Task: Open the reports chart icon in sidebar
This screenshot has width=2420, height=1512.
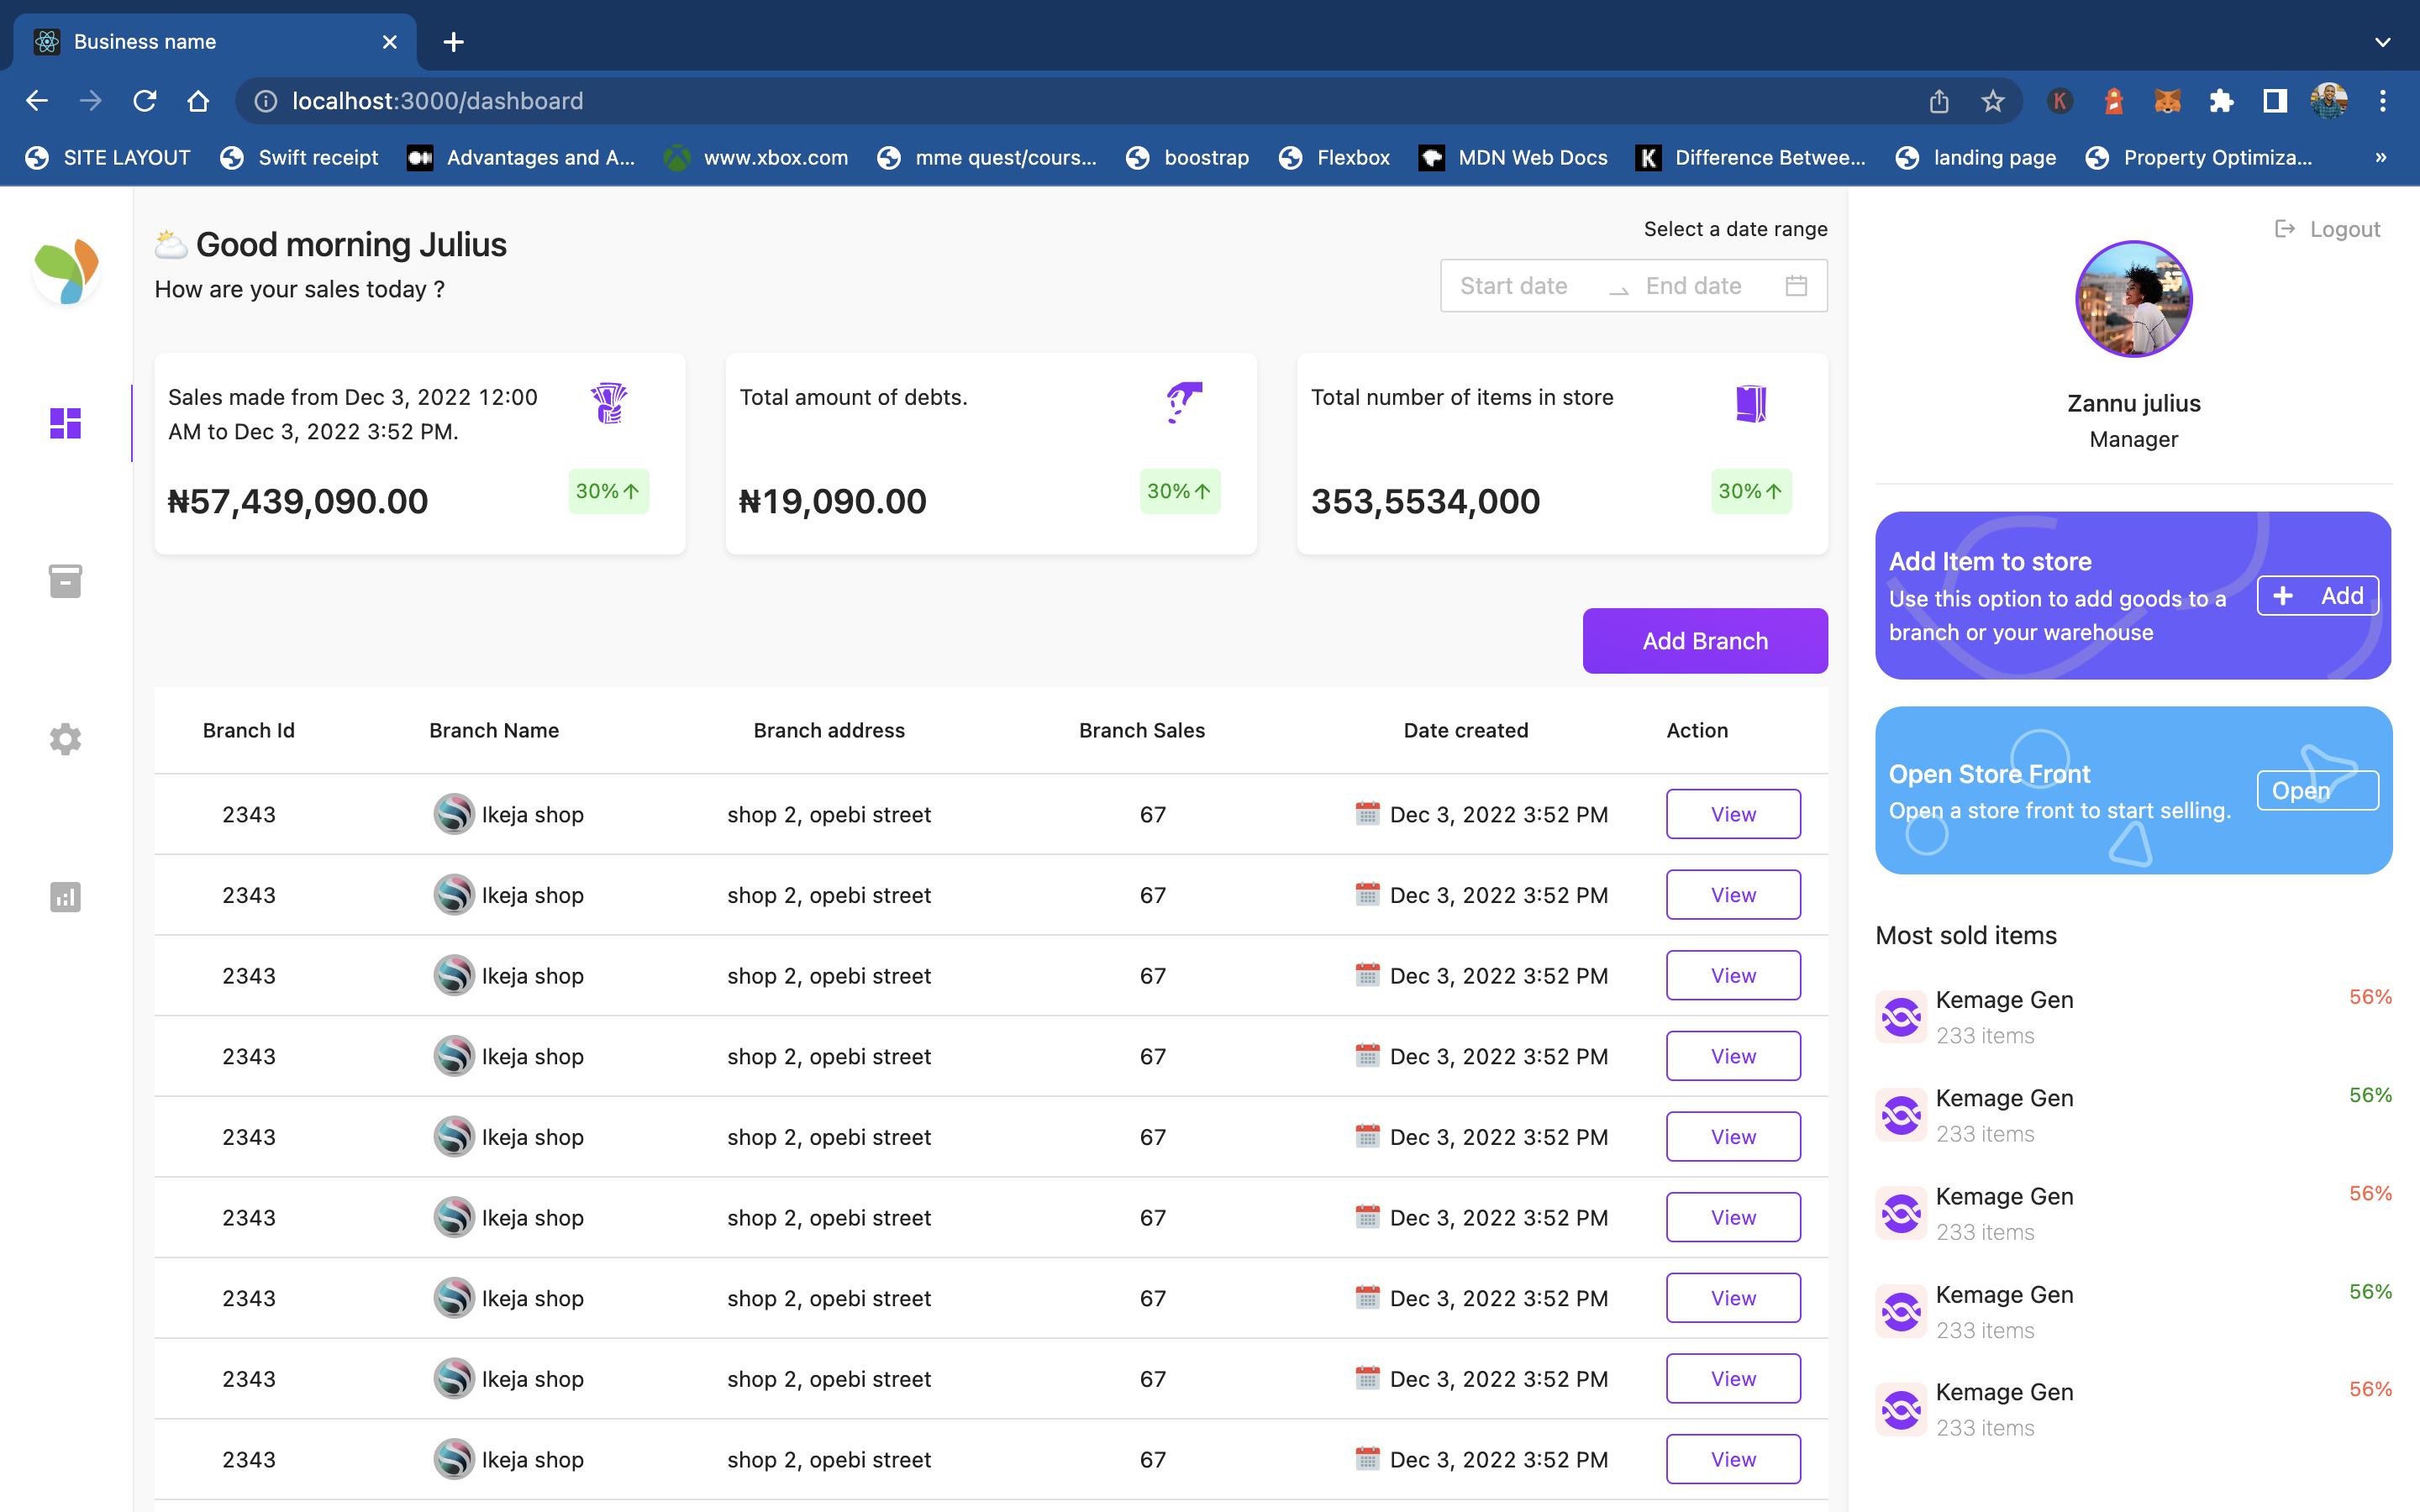Action: click(x=65, y=897)
